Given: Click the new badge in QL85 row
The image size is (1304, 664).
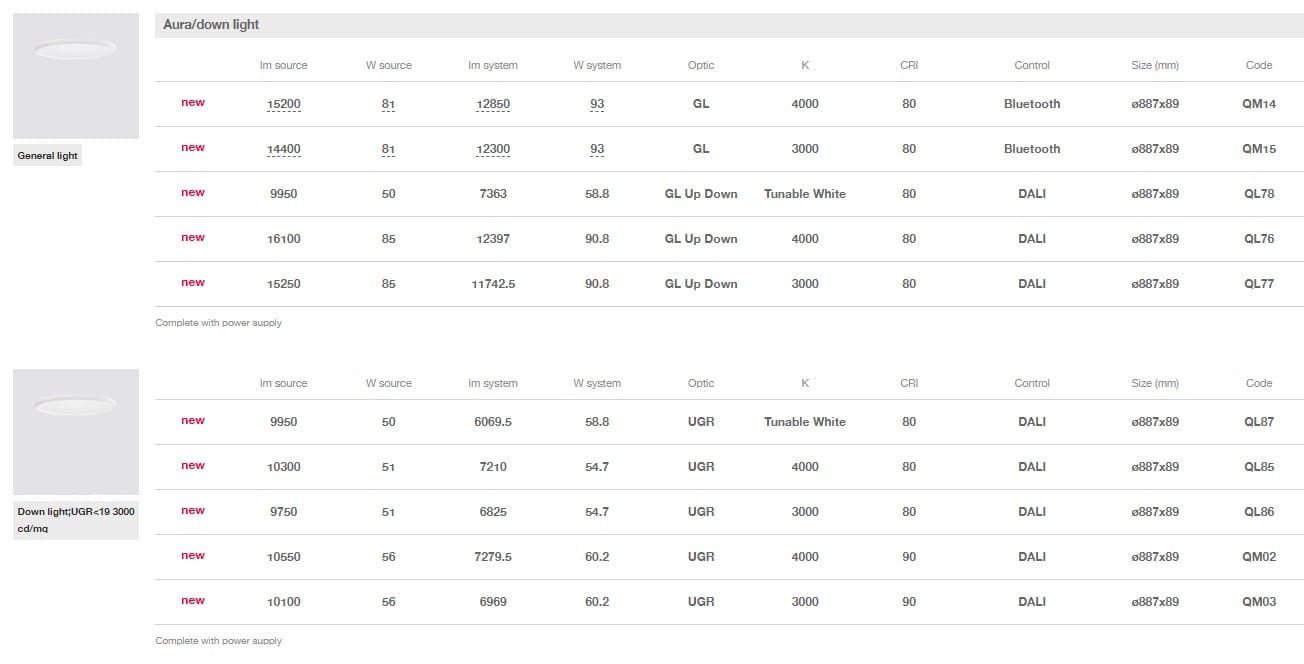Looking at the screenshot, I should click(192, 466).
